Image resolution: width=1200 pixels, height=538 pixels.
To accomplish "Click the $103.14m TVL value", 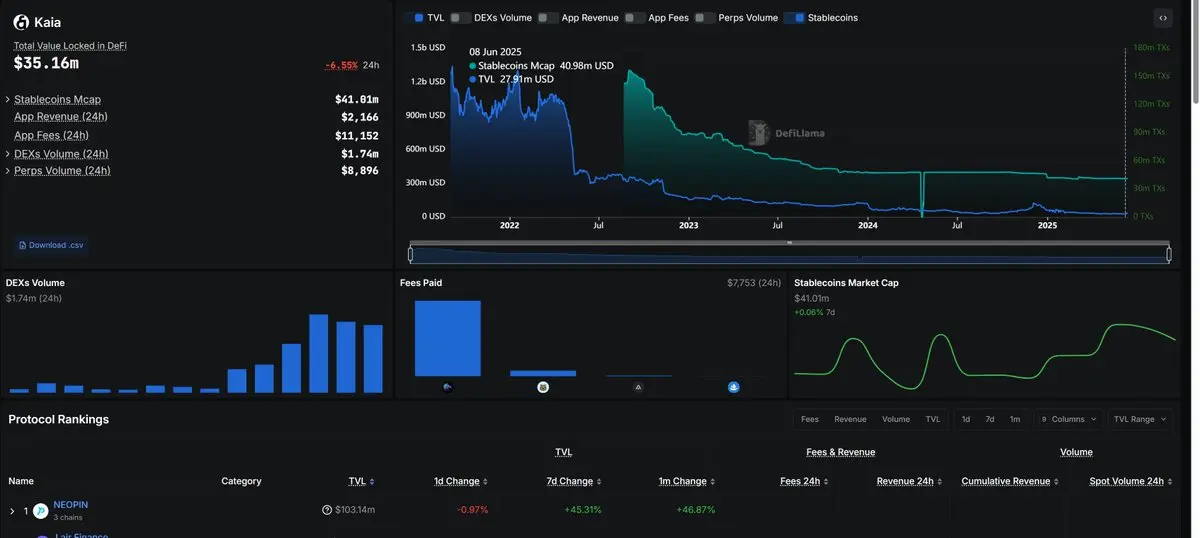I will point(355,510).
